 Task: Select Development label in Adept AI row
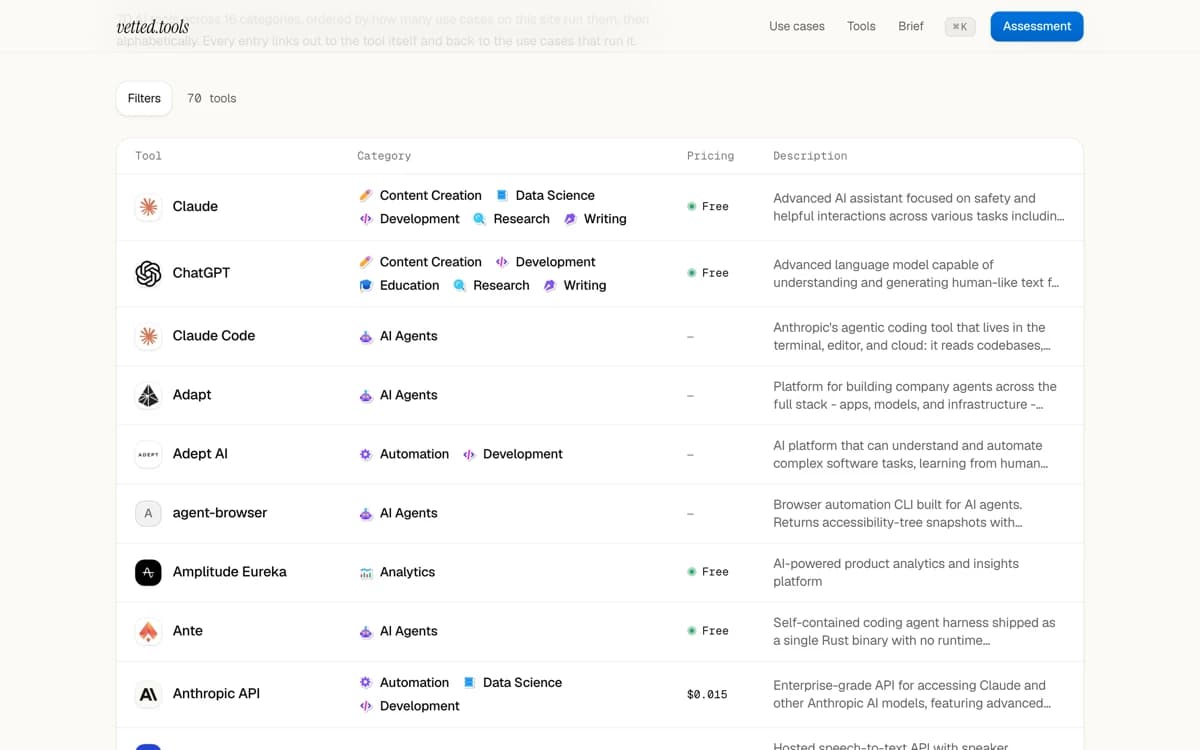(x=523, y=454)
